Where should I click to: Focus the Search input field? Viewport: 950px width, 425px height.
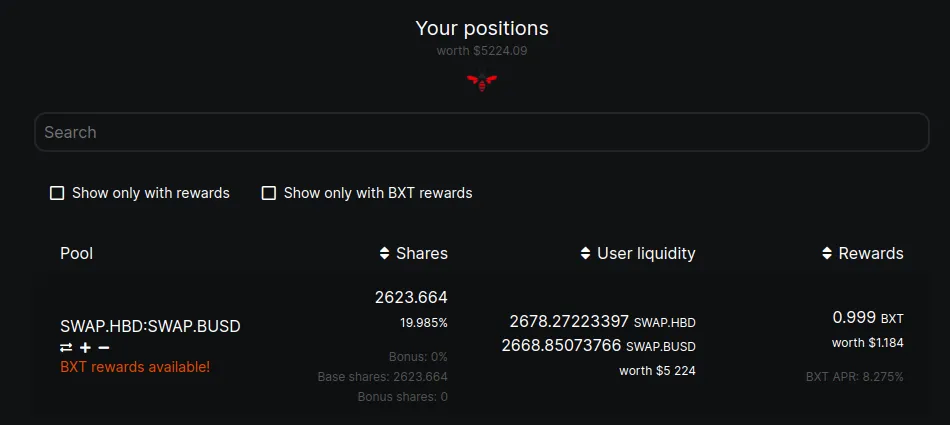[x=481, y=132]
